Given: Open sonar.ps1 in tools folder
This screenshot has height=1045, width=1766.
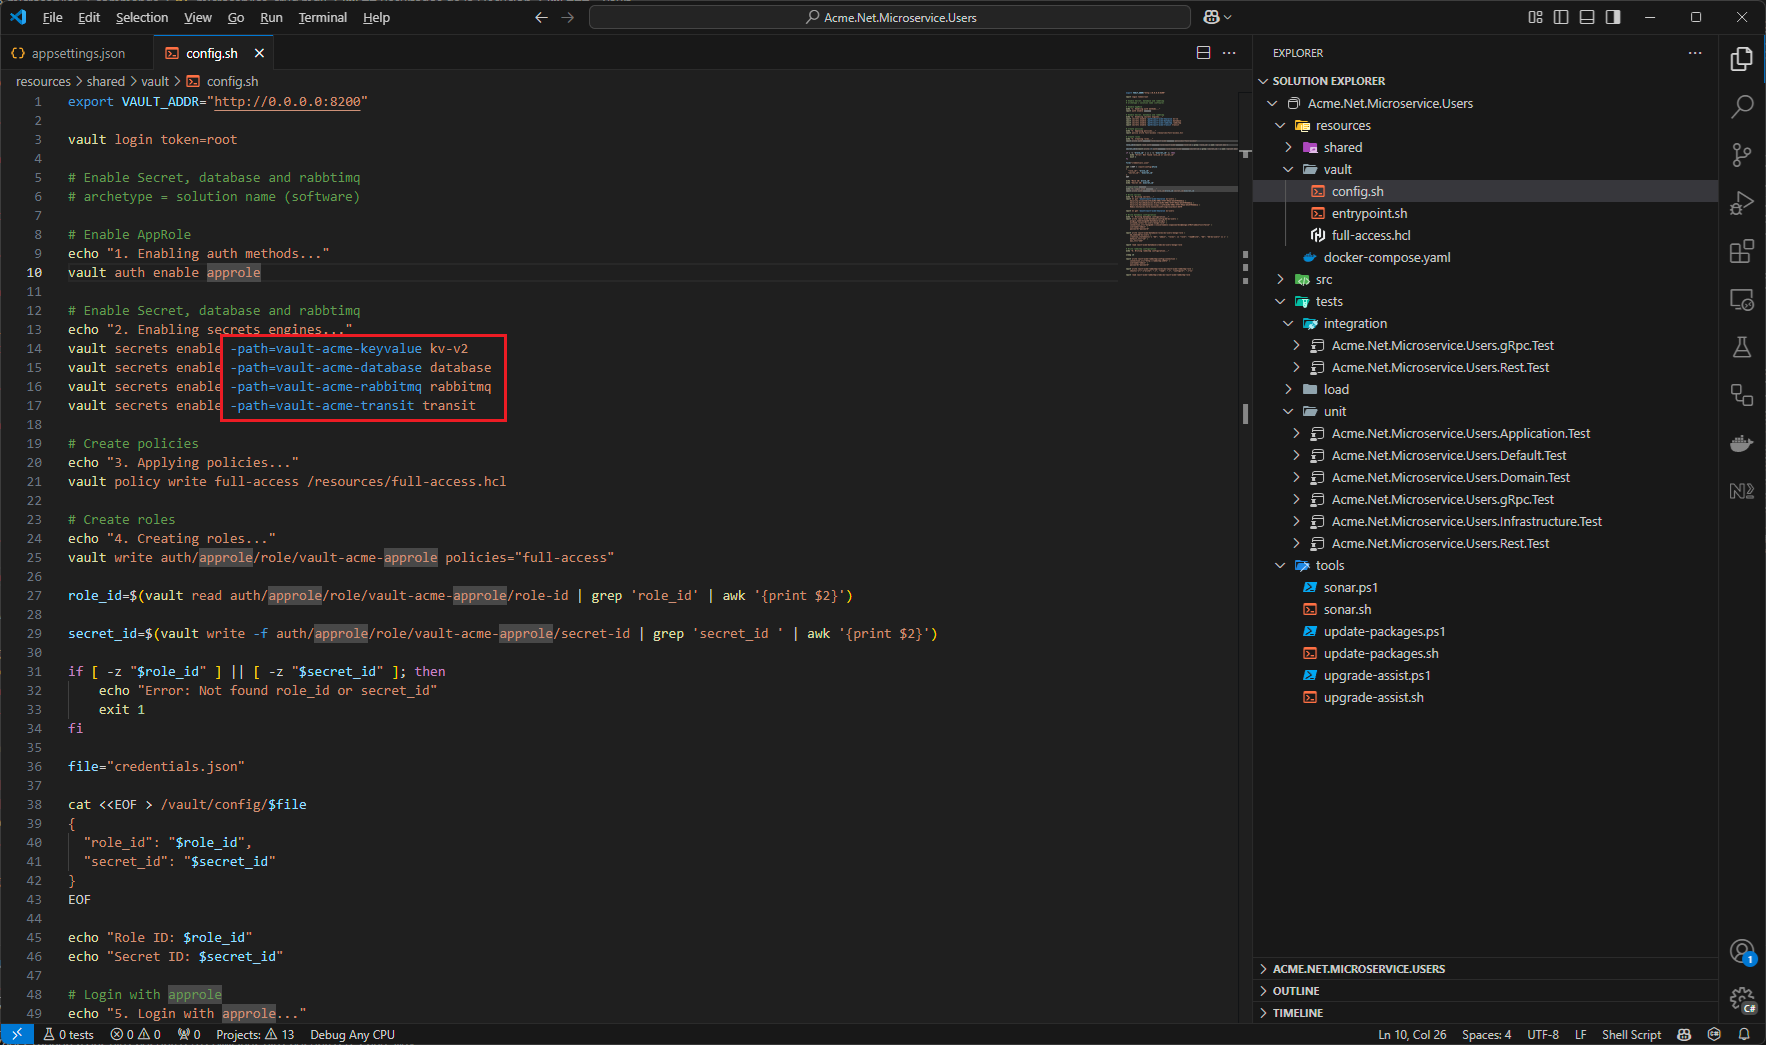Looking at the screenshot, I should 1350,587.
